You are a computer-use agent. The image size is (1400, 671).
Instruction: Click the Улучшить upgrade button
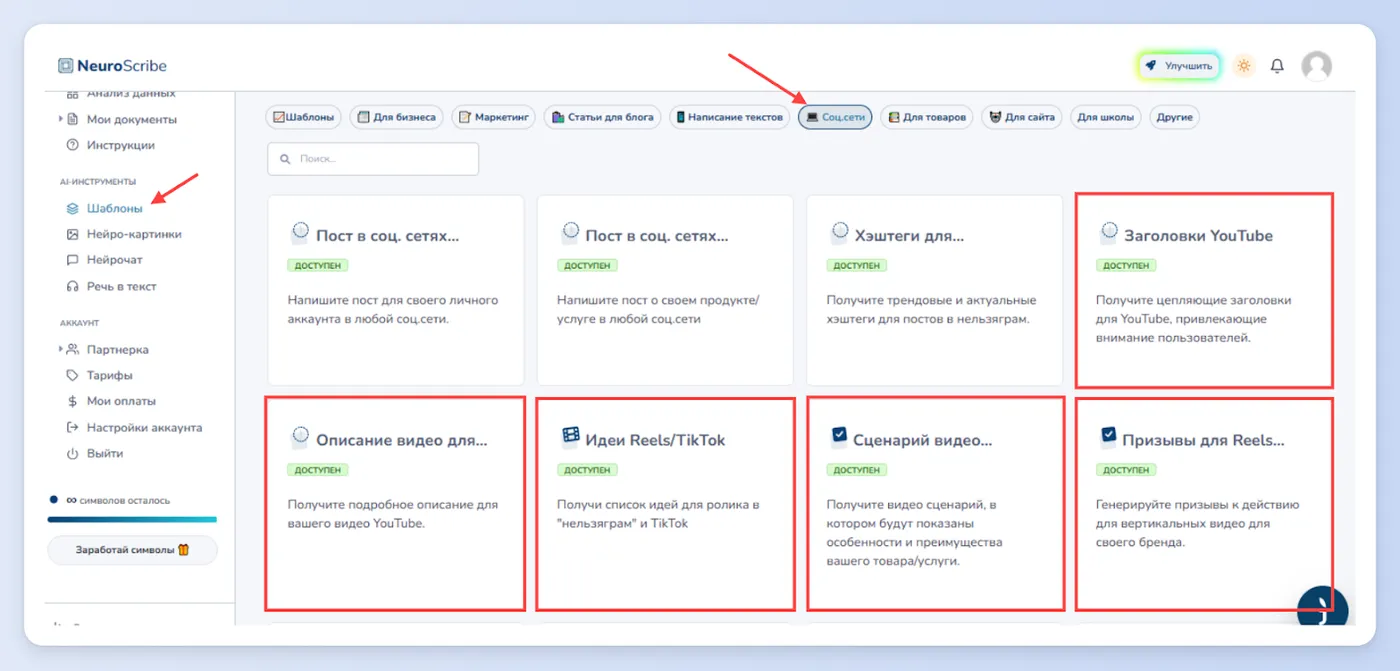click(1179, 66)
